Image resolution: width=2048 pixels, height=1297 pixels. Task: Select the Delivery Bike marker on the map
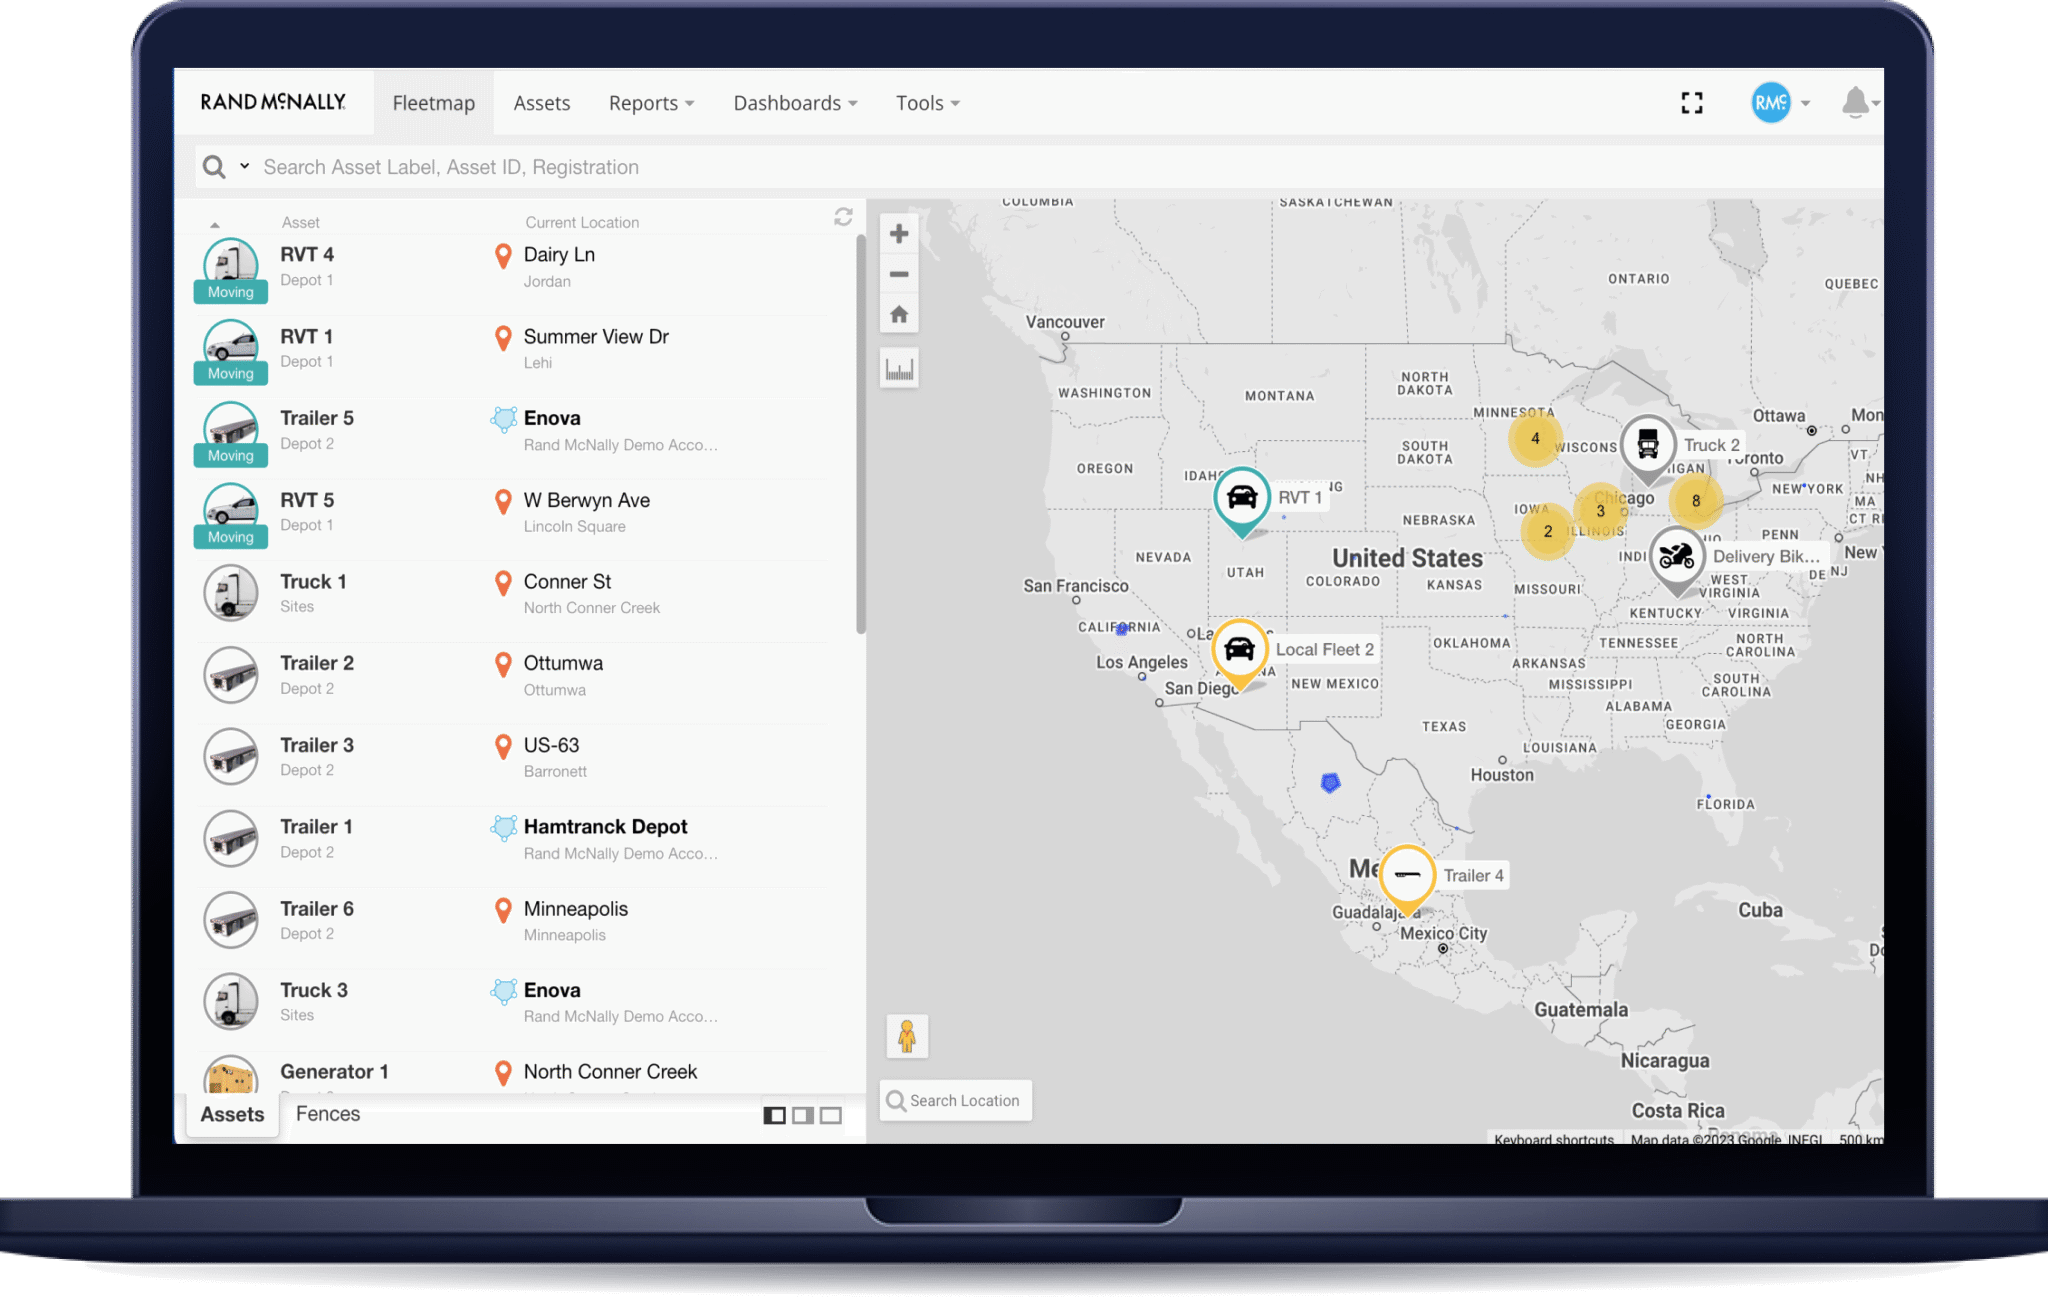click(x=1676, y=556)
